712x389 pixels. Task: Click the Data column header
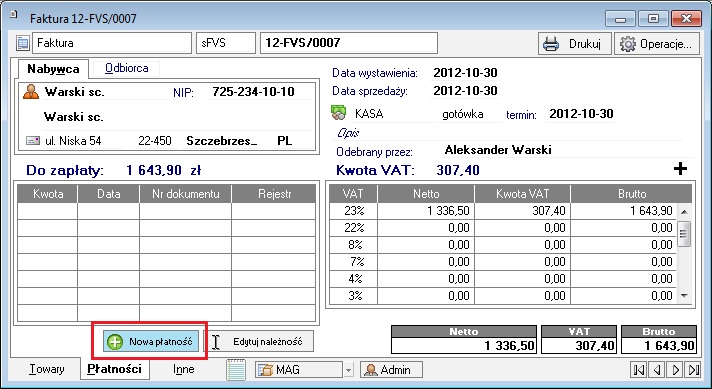click(109, 194)
